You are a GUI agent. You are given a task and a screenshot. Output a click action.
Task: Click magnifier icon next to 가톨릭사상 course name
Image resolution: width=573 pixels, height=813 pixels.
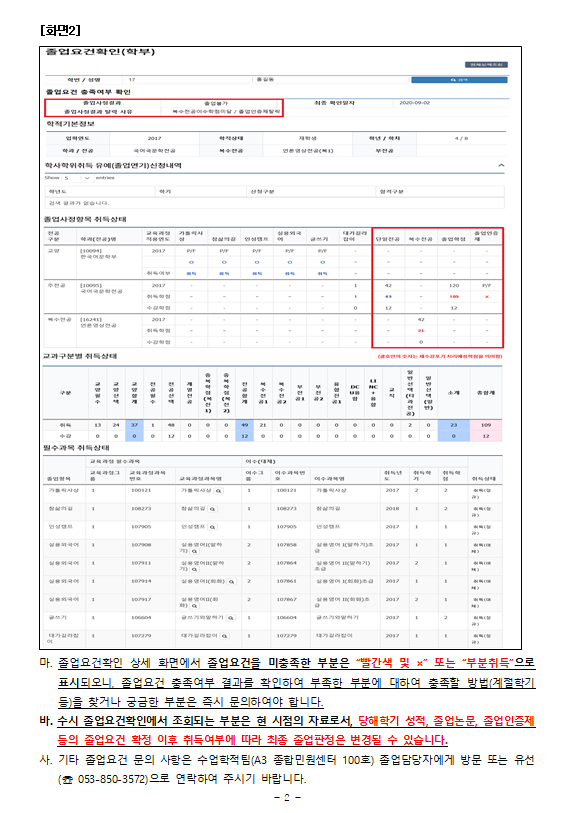[x=219, y=490]
